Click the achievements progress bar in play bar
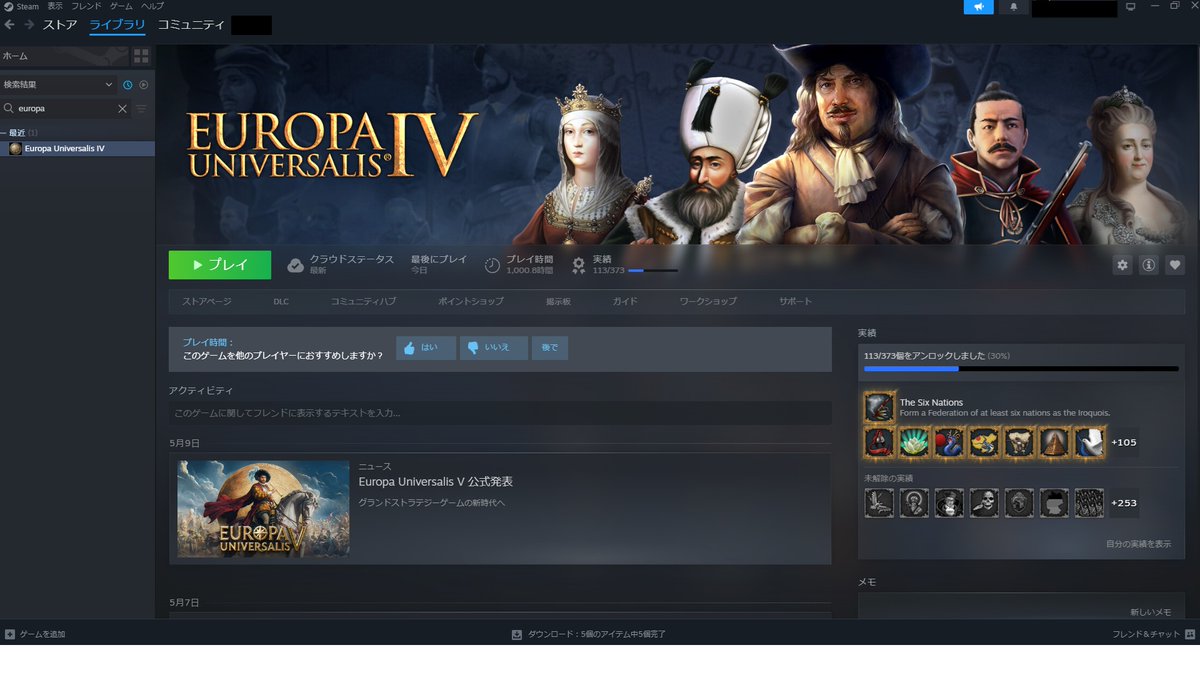 coord(652,271)
